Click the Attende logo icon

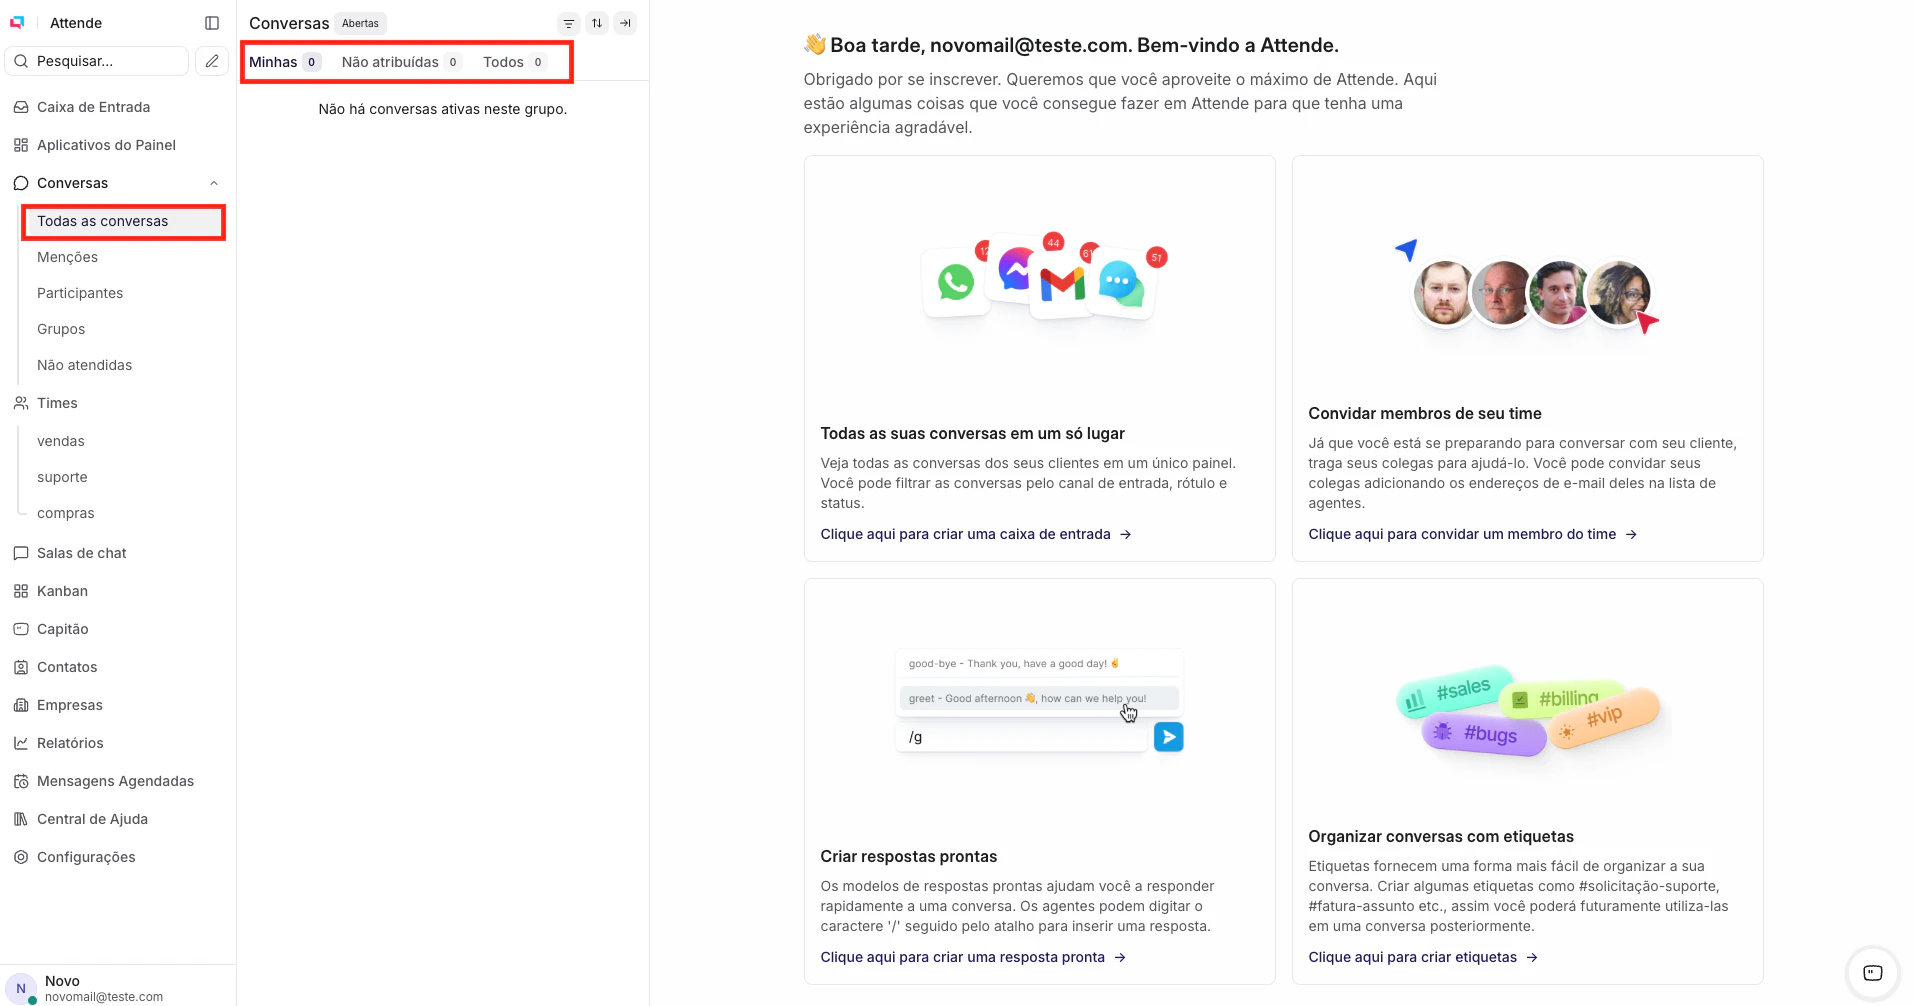(x=17, y=23)
